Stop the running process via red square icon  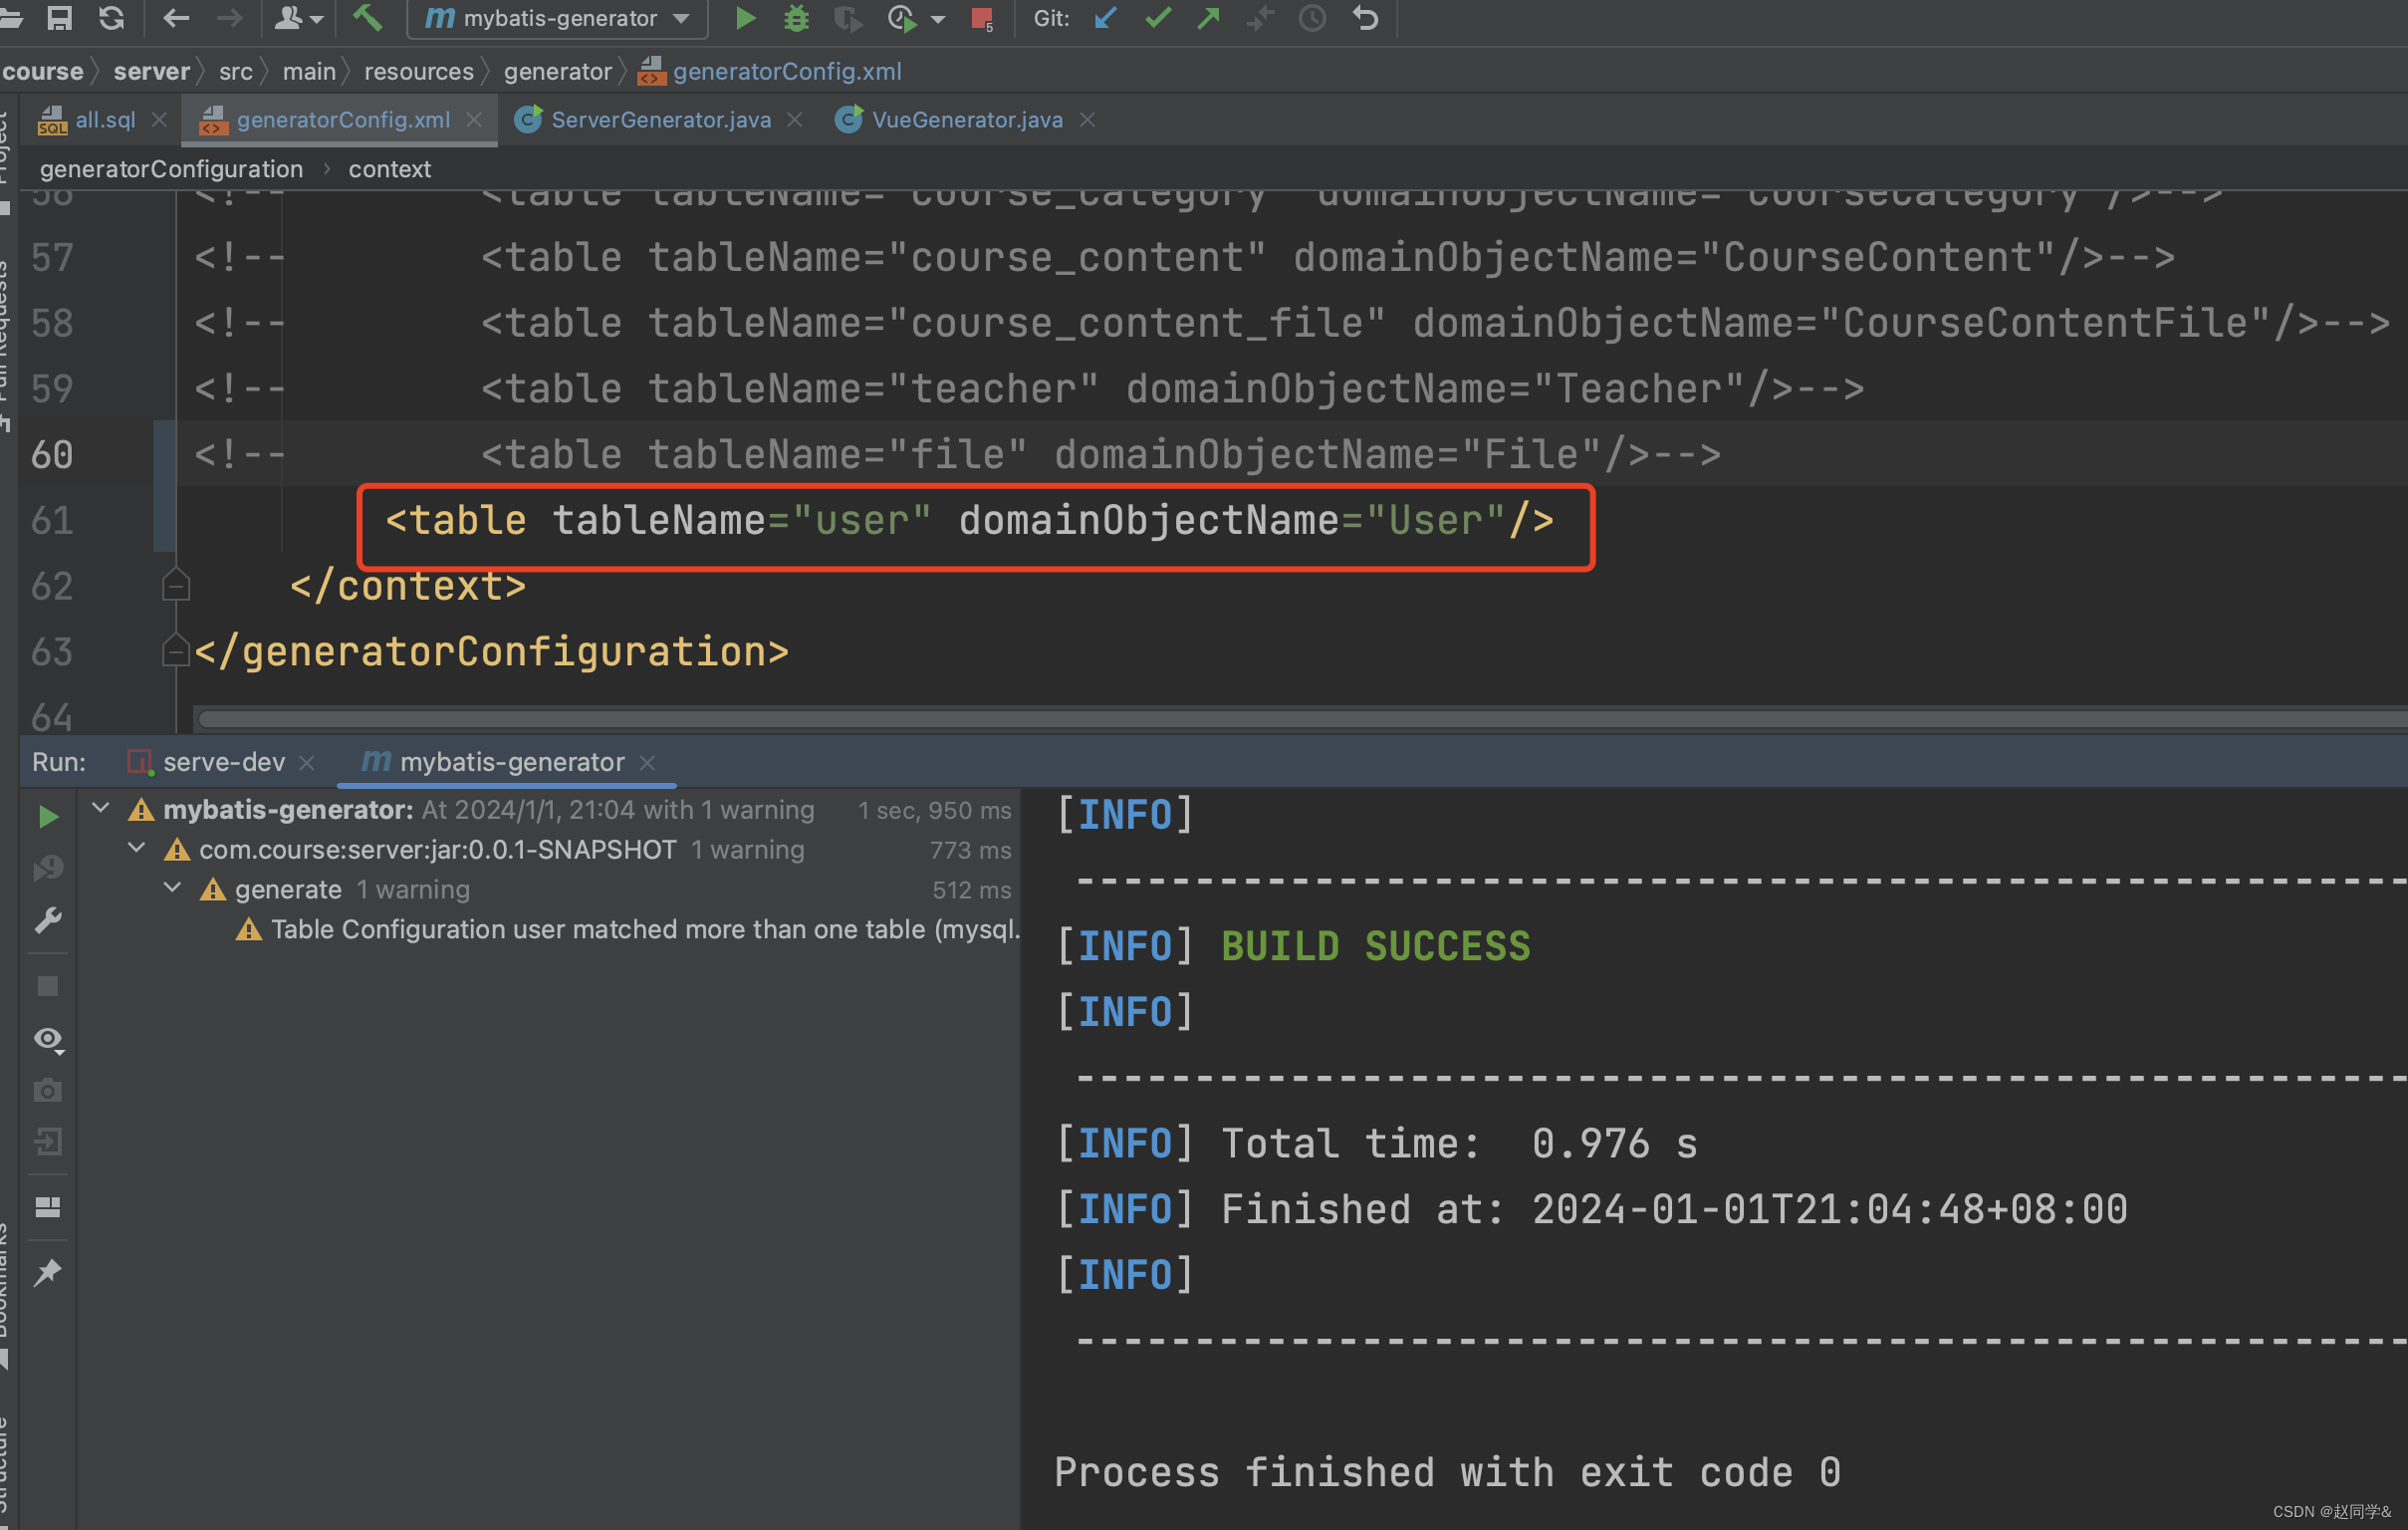click(x=982, y=18)
